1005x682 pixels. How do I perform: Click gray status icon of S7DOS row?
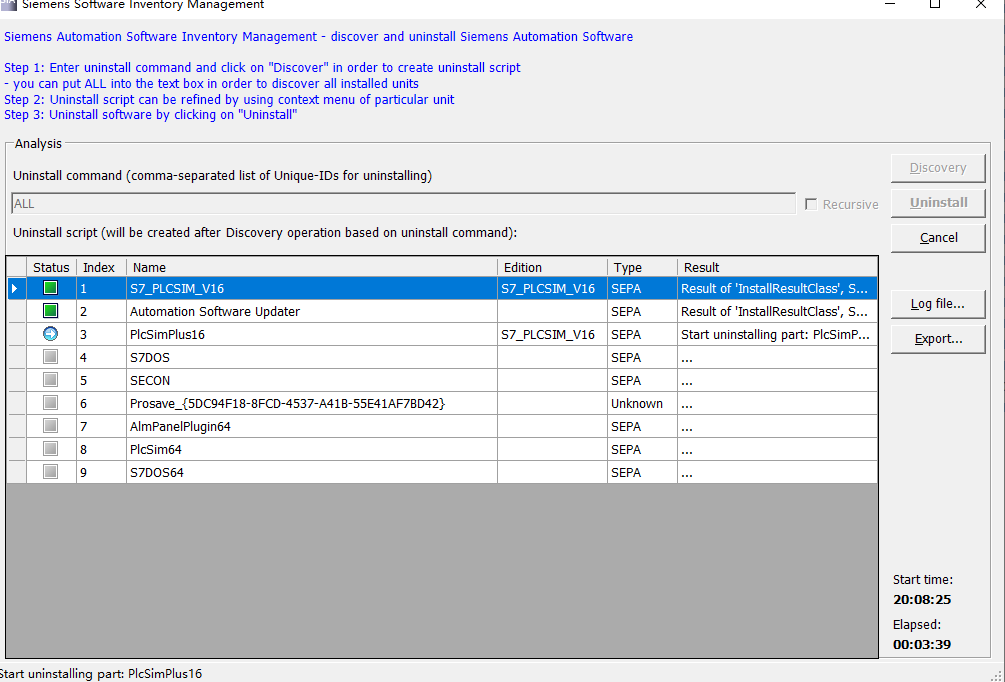click(50, 357)
